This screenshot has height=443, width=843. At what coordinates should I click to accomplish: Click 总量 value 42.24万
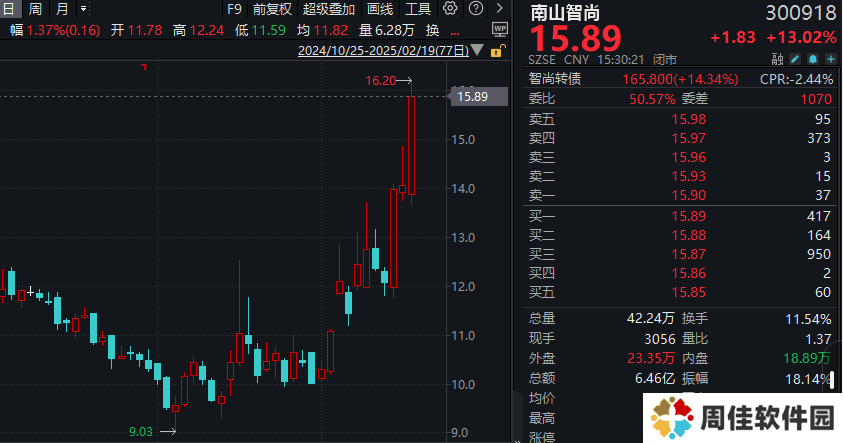[x=650, y=318]
